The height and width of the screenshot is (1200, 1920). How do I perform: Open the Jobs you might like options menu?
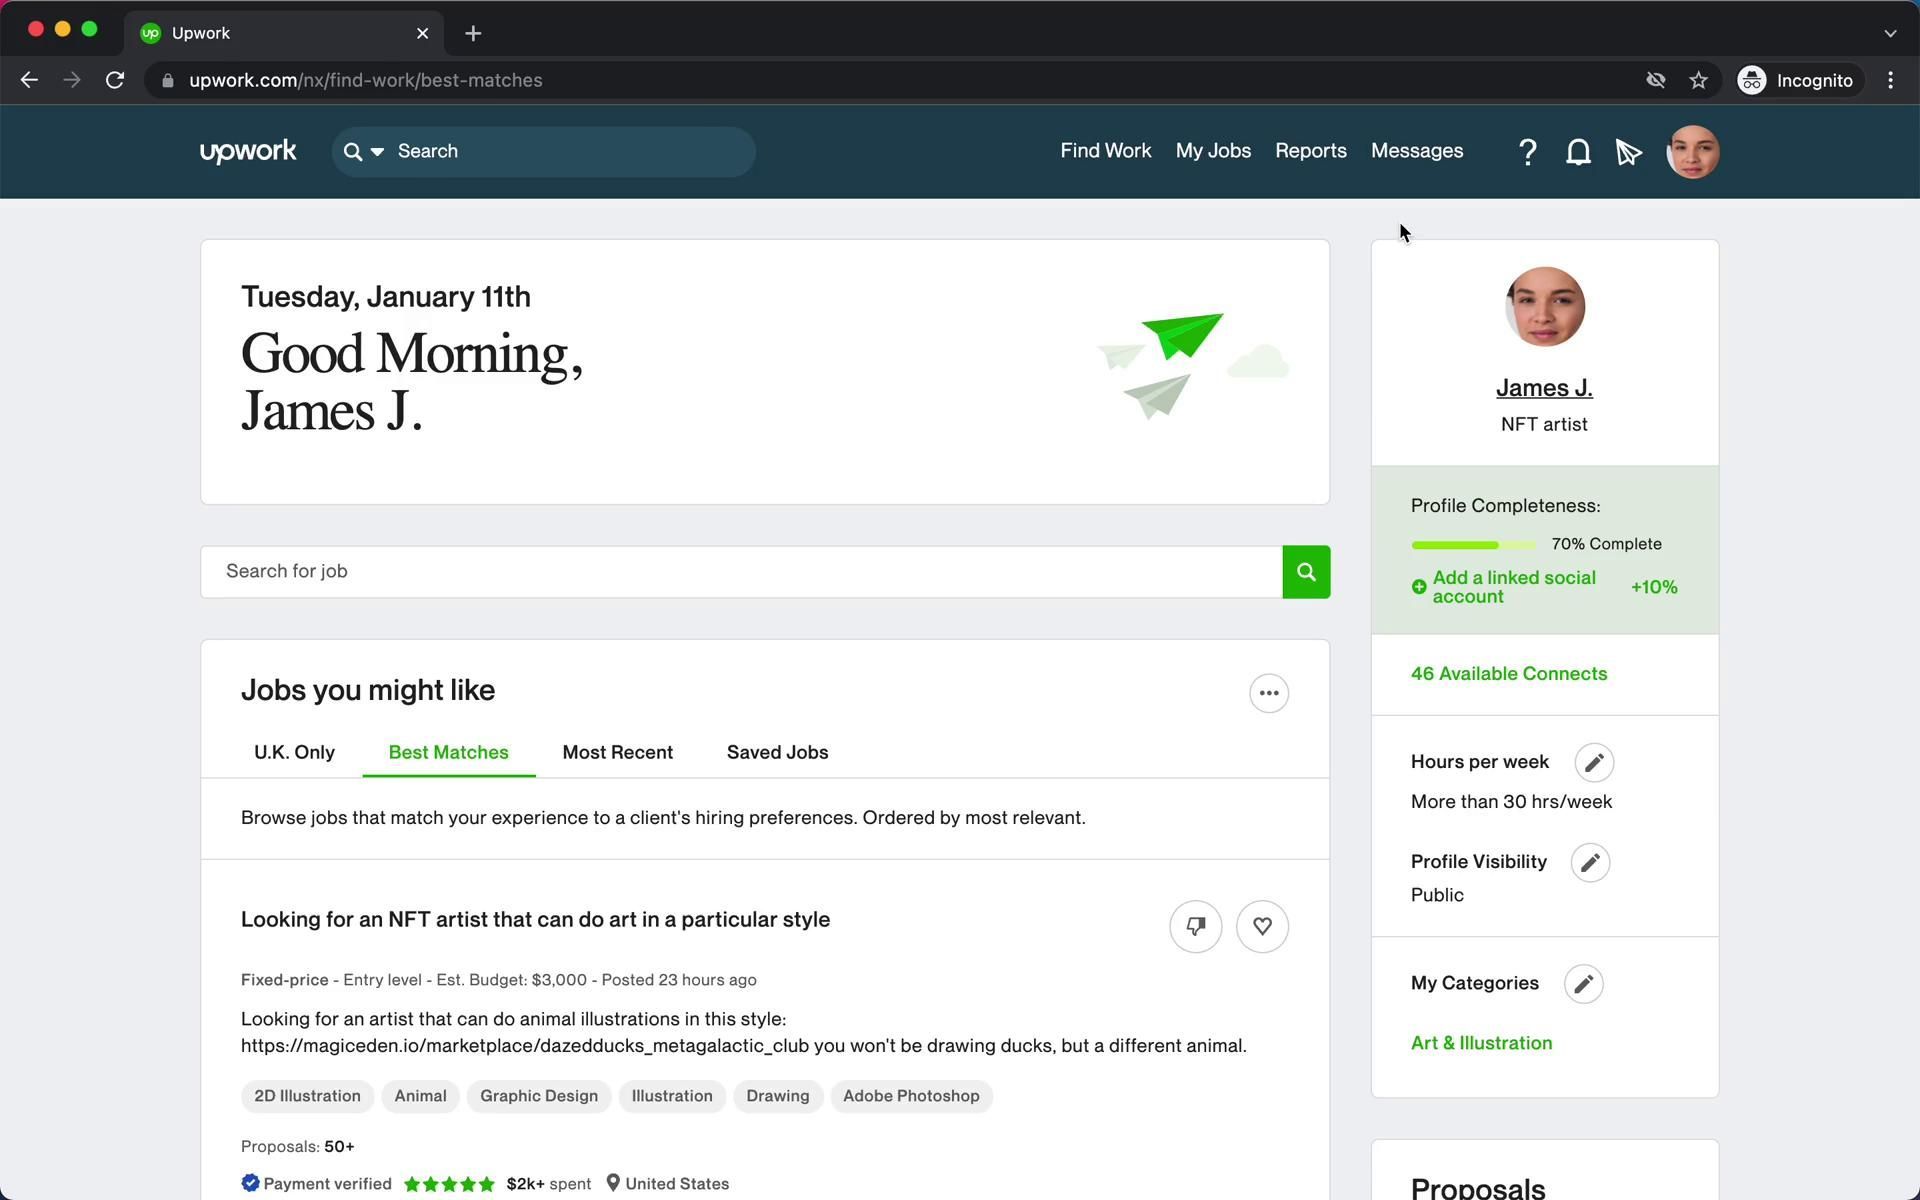pyautogui.click(x=1269, y=693)
